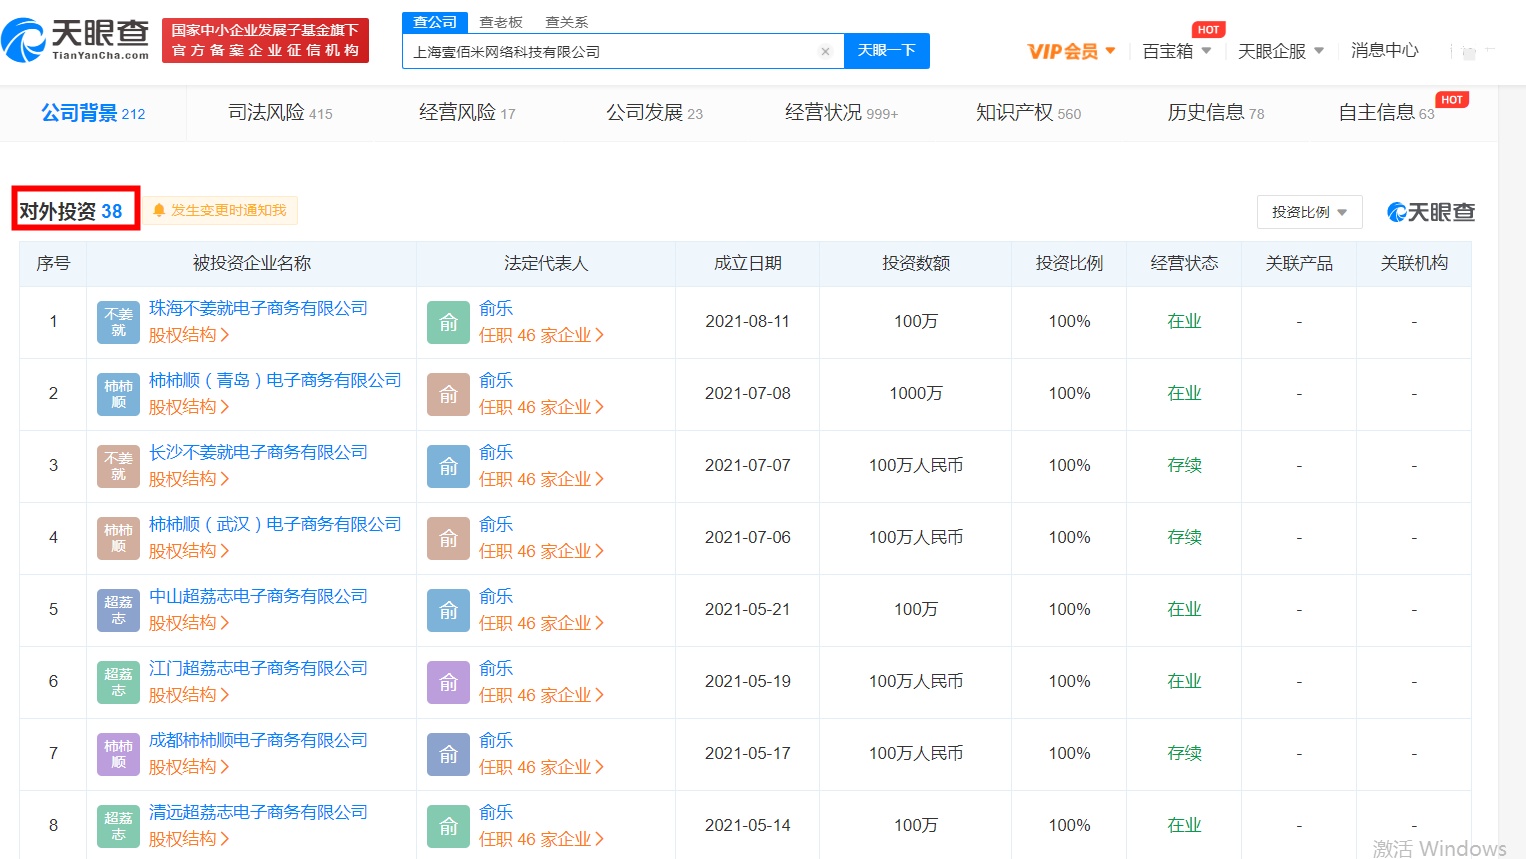The width and height of the screenshot is (1526, 859).
Task: Click the 对外投资 38 section heading
Action: 72,212
